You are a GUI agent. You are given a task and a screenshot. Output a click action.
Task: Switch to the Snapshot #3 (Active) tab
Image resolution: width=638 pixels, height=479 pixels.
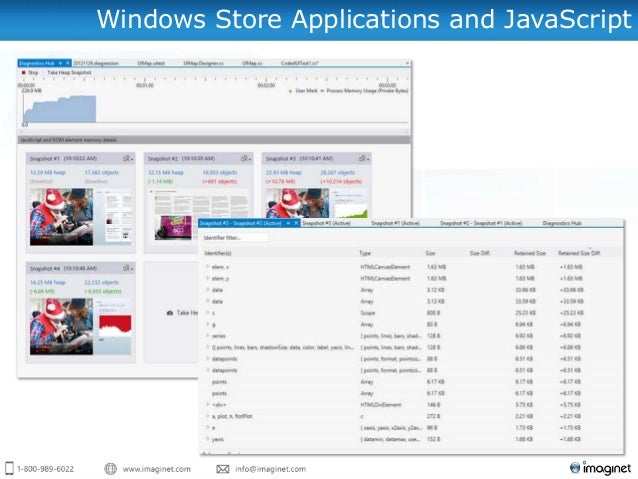coord(326,223)
